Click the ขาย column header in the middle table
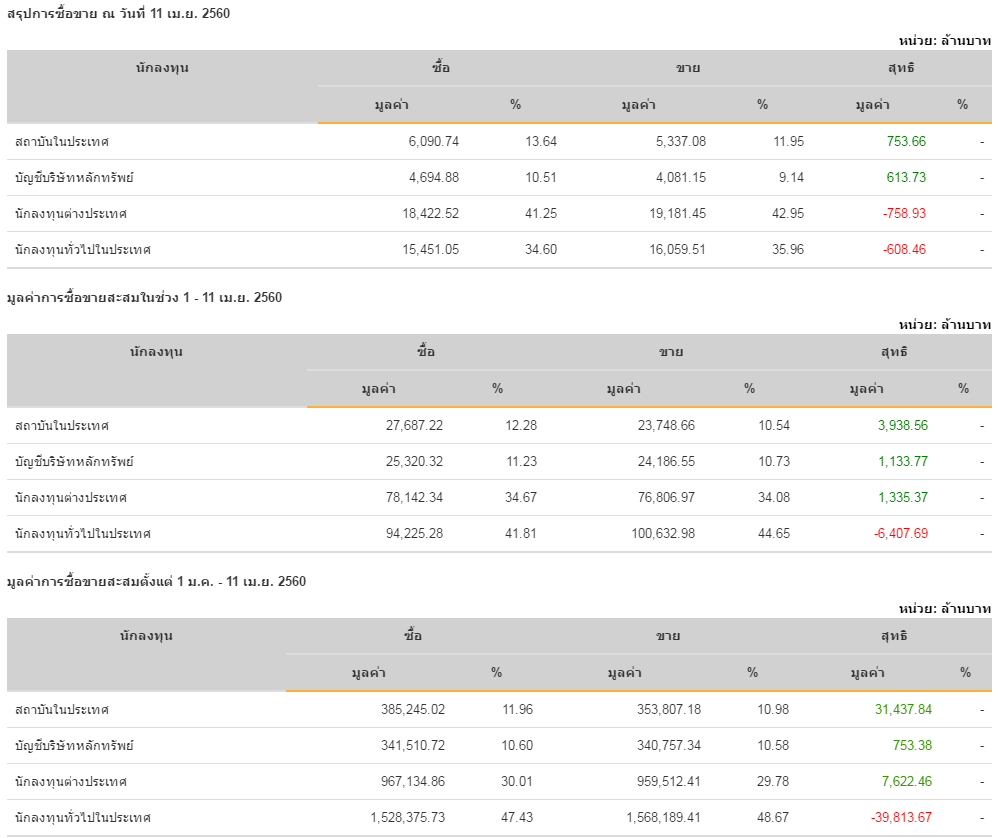This screenshot has width=998, height=838. [671, 352]
